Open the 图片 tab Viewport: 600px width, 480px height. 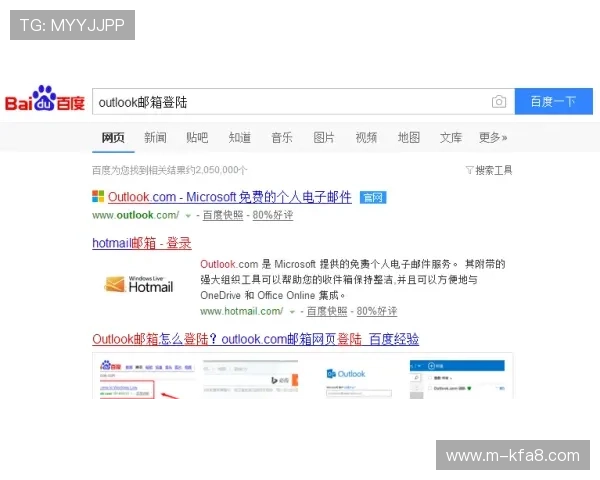[x=324, y=137]
